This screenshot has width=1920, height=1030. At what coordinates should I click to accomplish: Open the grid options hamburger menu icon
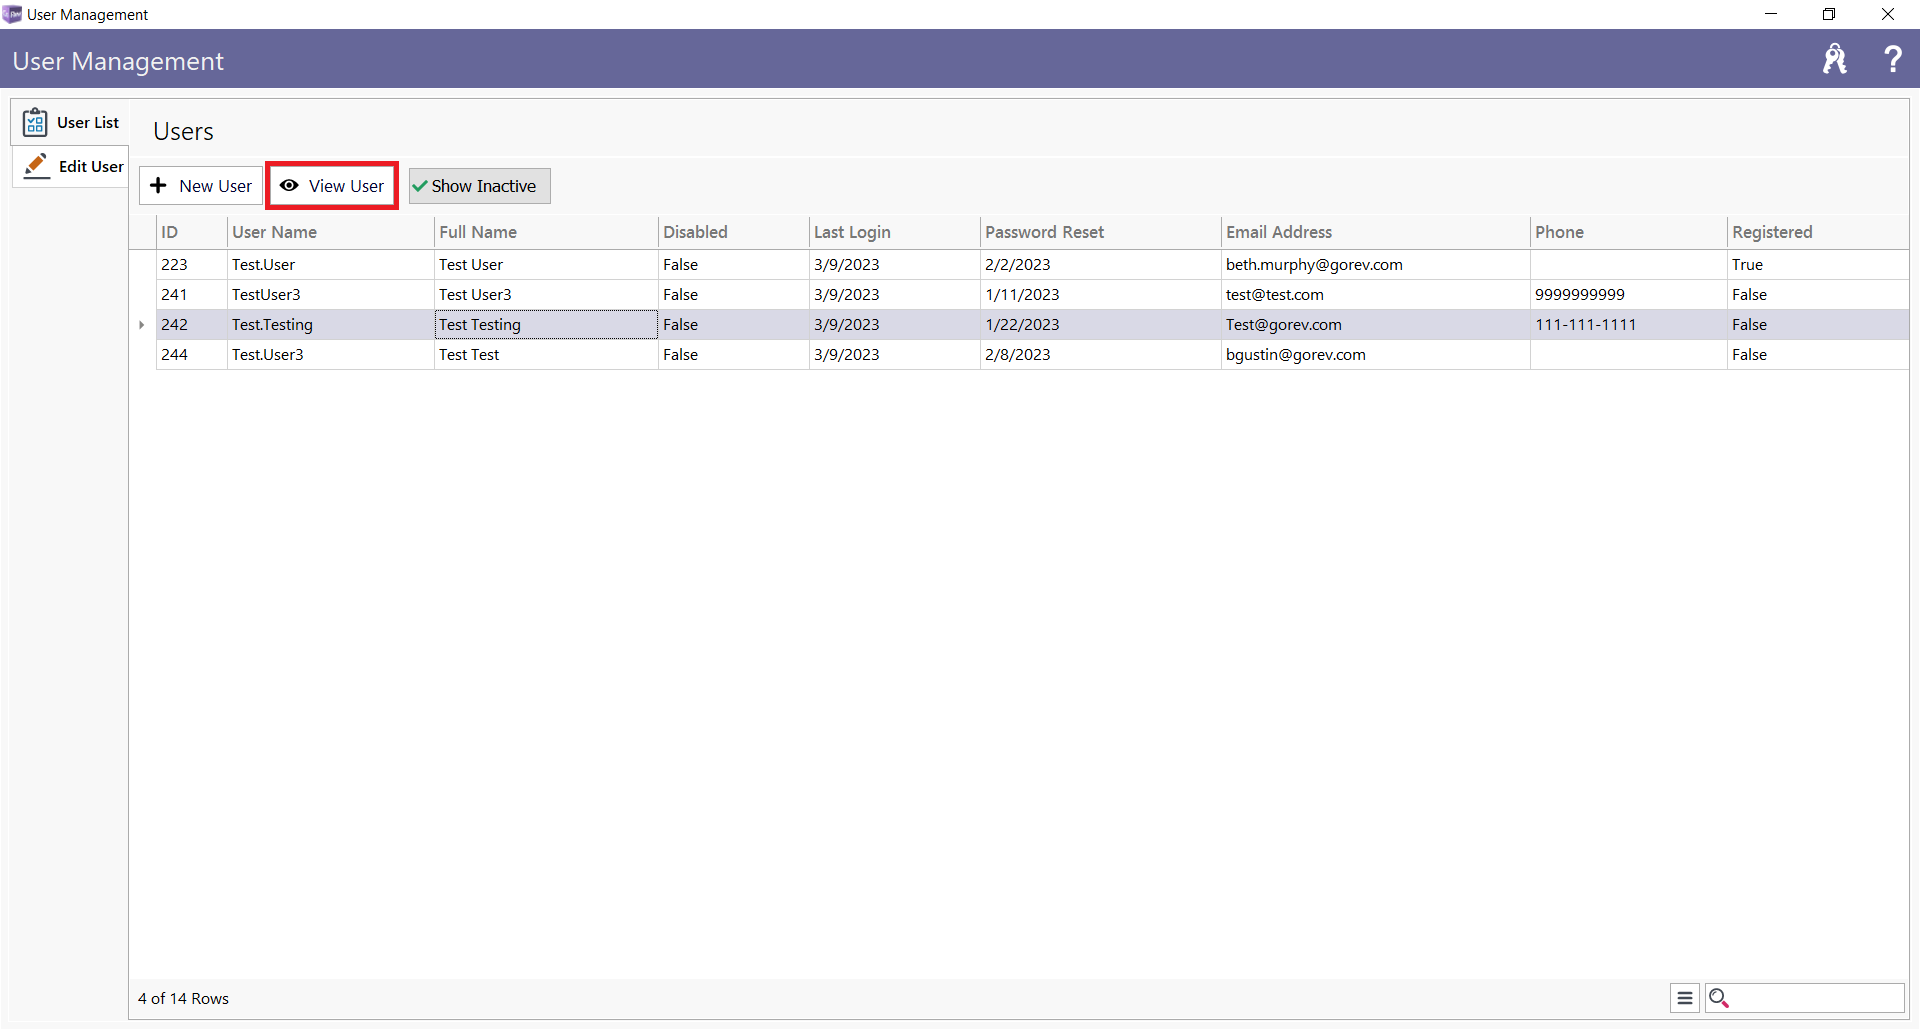pyautogui.click(x=1685, y=998)
